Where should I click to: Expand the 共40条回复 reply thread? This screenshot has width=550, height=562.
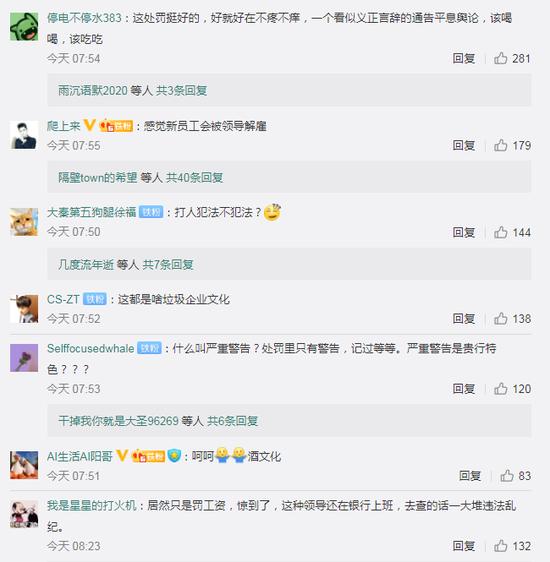[x=194, y=177]
